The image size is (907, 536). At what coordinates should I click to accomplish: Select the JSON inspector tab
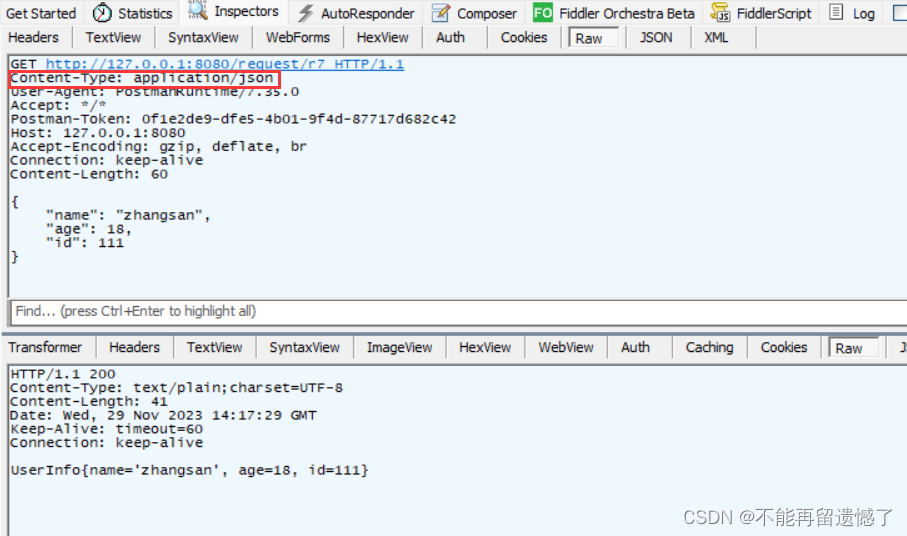(x=656, y=38)
